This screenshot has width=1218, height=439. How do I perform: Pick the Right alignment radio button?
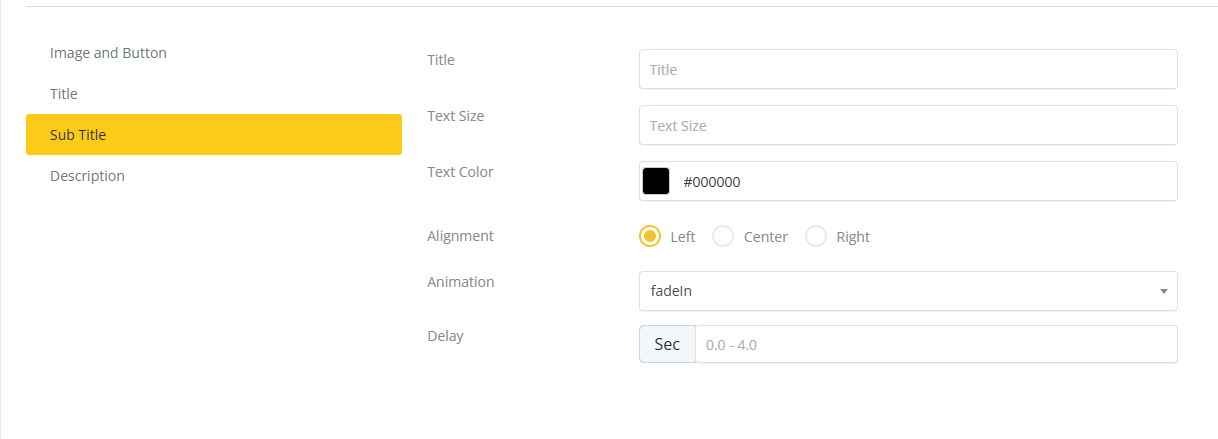pos(816,237)
